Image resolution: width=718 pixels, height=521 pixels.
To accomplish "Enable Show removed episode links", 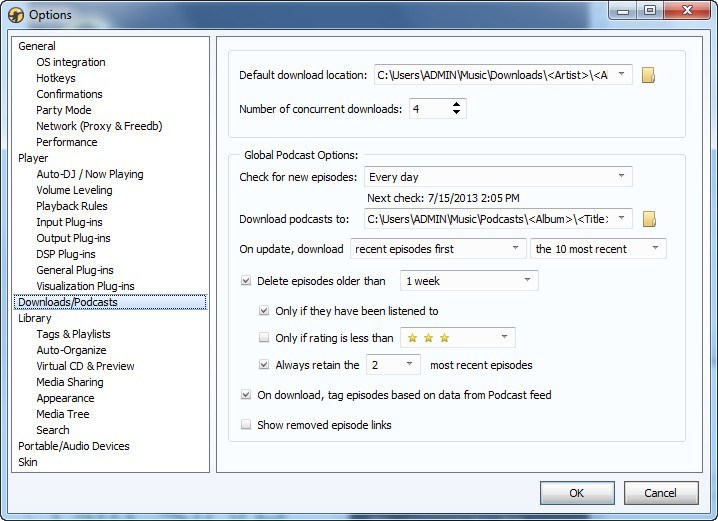I will (x=246, y=425).
